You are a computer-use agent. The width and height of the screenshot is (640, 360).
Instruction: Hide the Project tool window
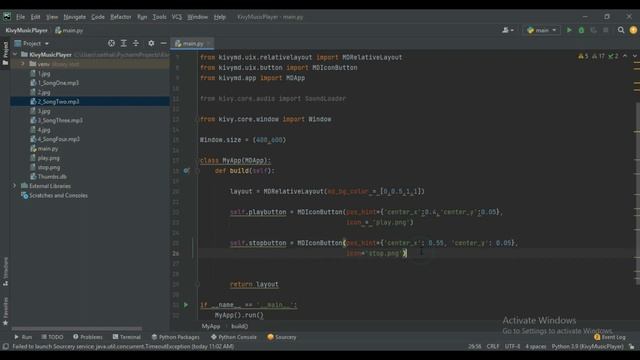tap(163, 43)
